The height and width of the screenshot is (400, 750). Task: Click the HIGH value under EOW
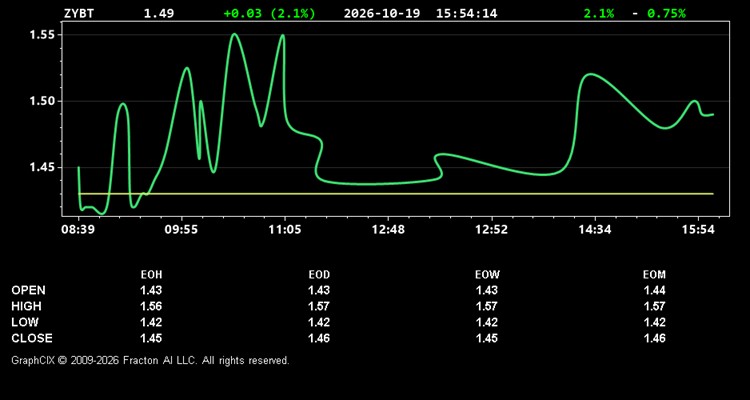[x=487, y=306]
